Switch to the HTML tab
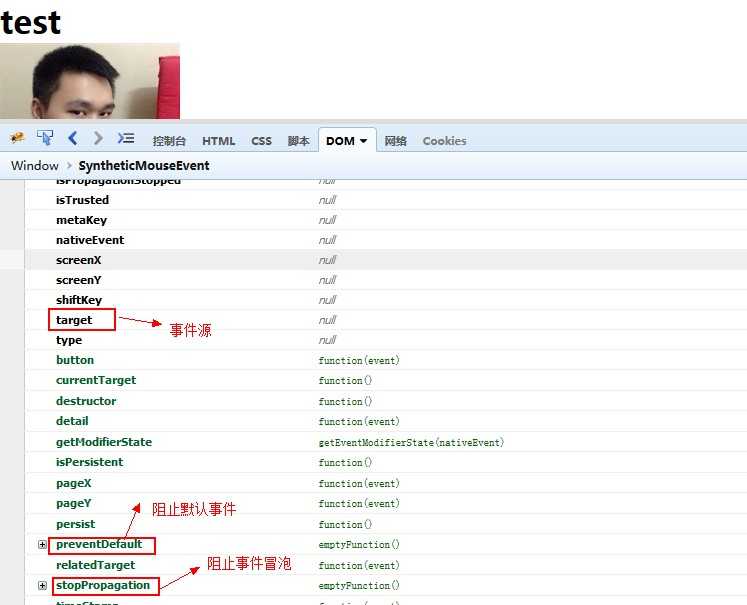The height and width of the screenshot is (605, 747). point(219,141)
